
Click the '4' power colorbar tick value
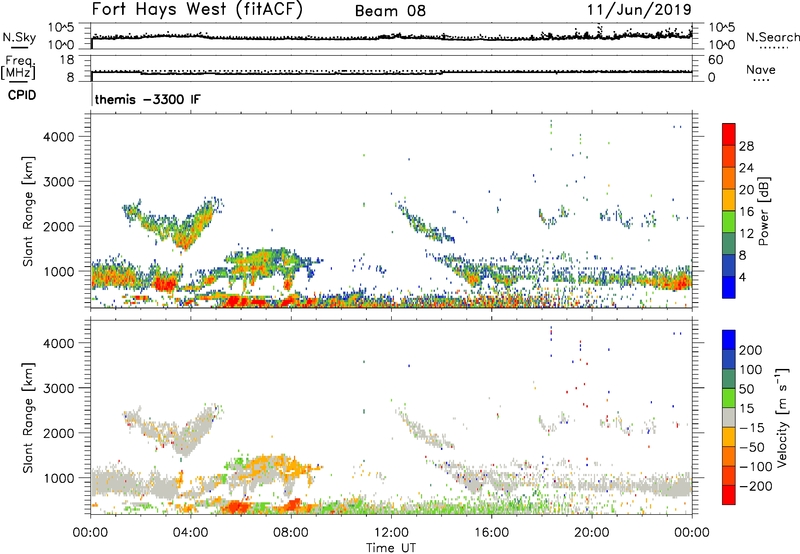pyautogui.click(x=742, y=277)
